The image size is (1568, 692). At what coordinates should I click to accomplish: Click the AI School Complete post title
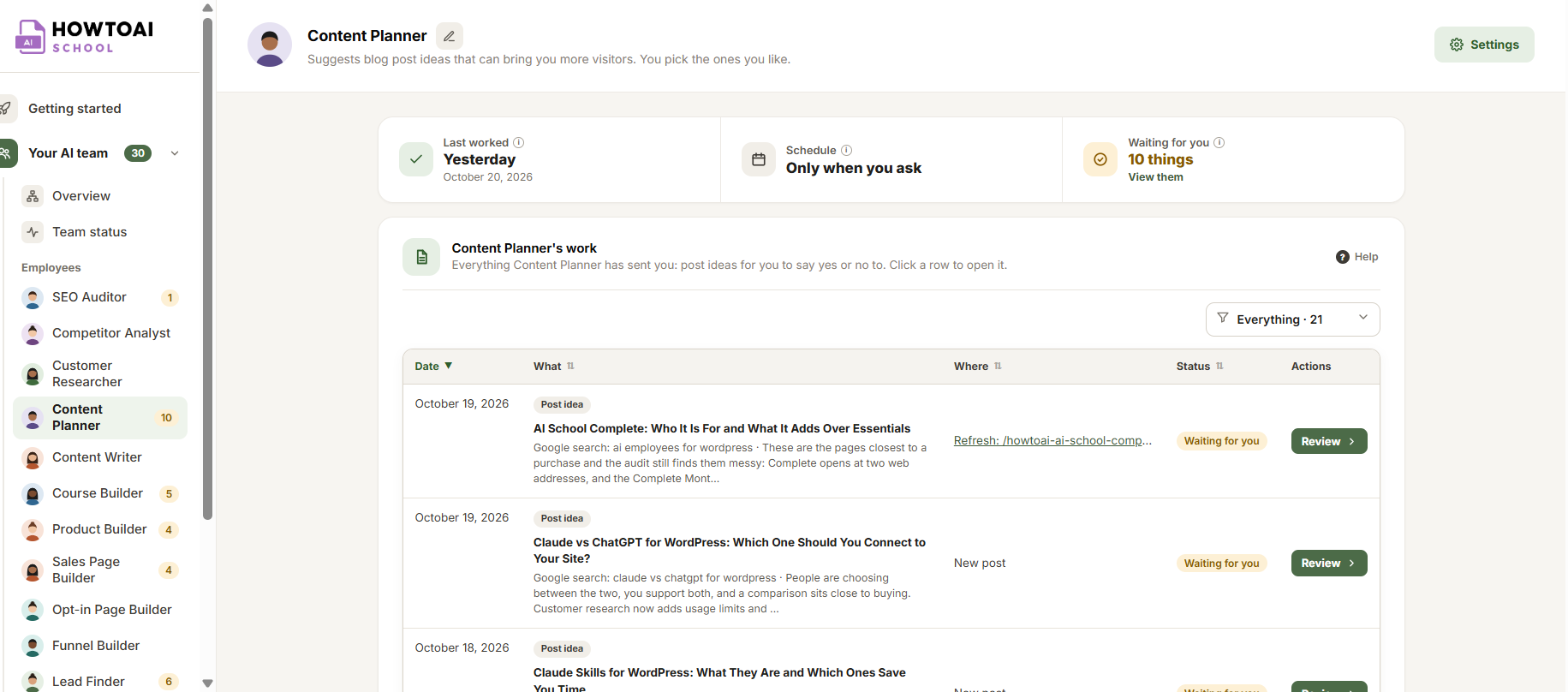722,428
